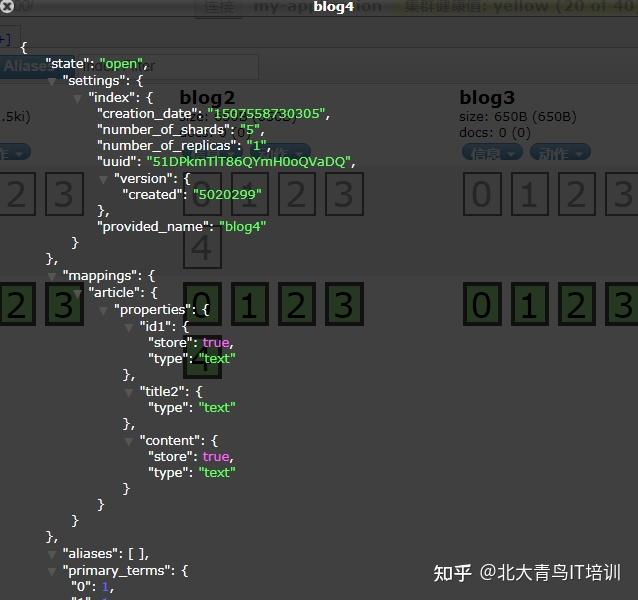Collapse the "properties" node
Screen dimensions: 638x600
103,310
